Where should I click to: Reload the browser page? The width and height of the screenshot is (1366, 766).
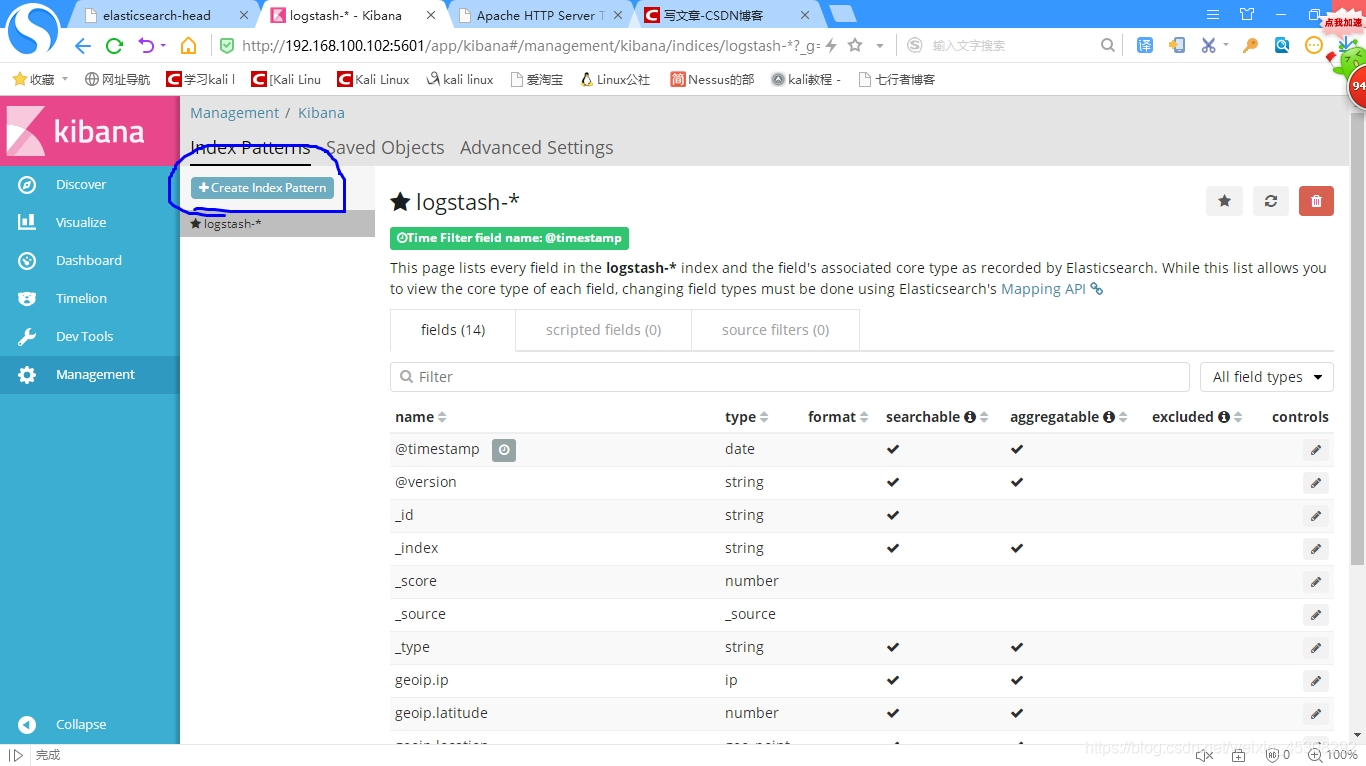(114, 46)
